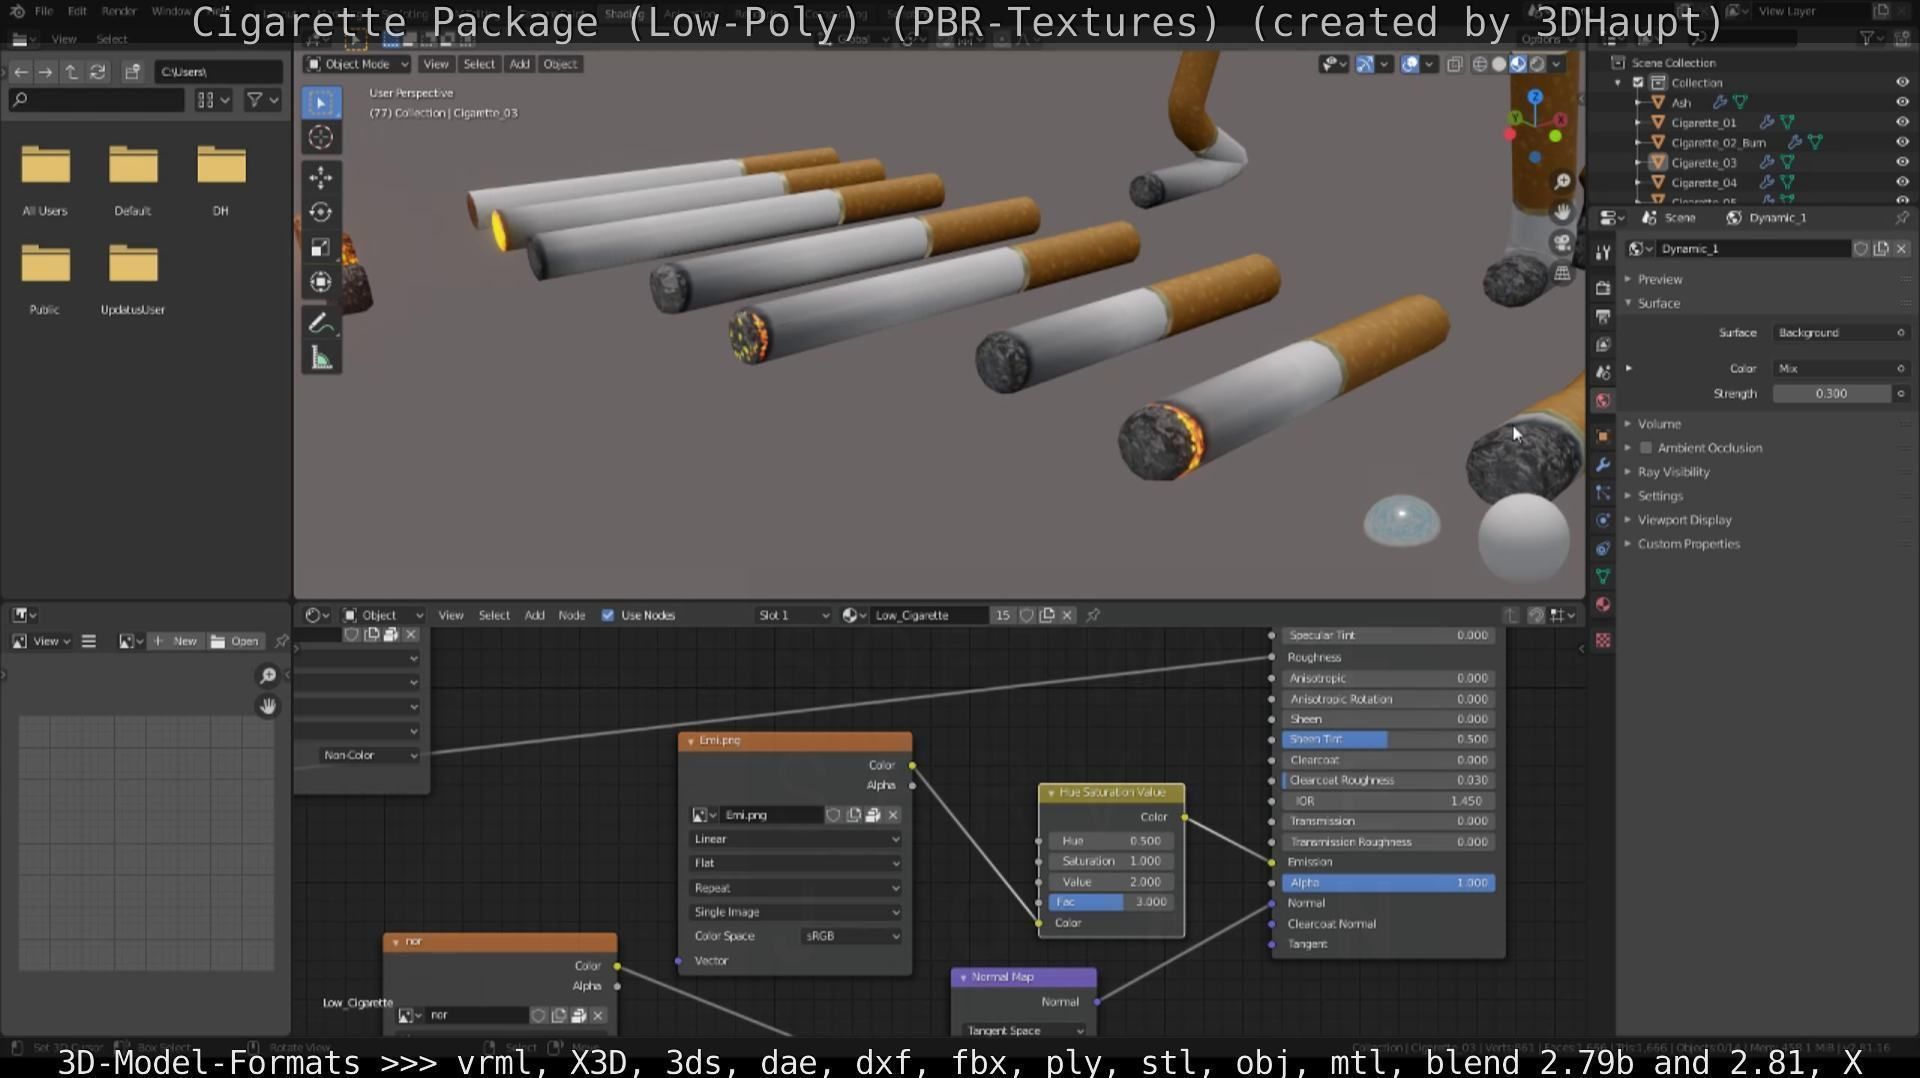
Task: Open the Object menu in viewport header
Action: coord(560,64)
